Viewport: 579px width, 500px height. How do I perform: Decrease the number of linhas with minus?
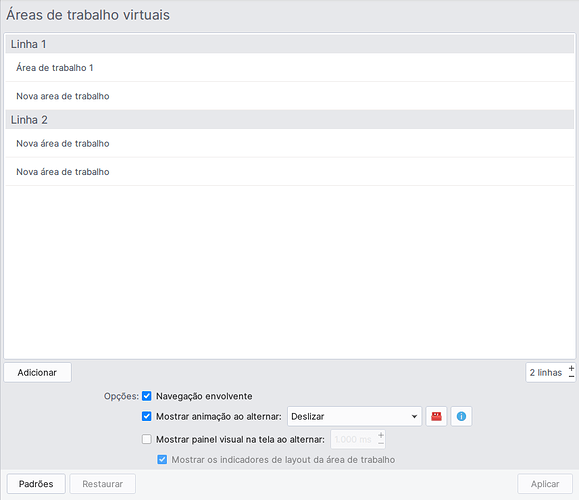571,377
